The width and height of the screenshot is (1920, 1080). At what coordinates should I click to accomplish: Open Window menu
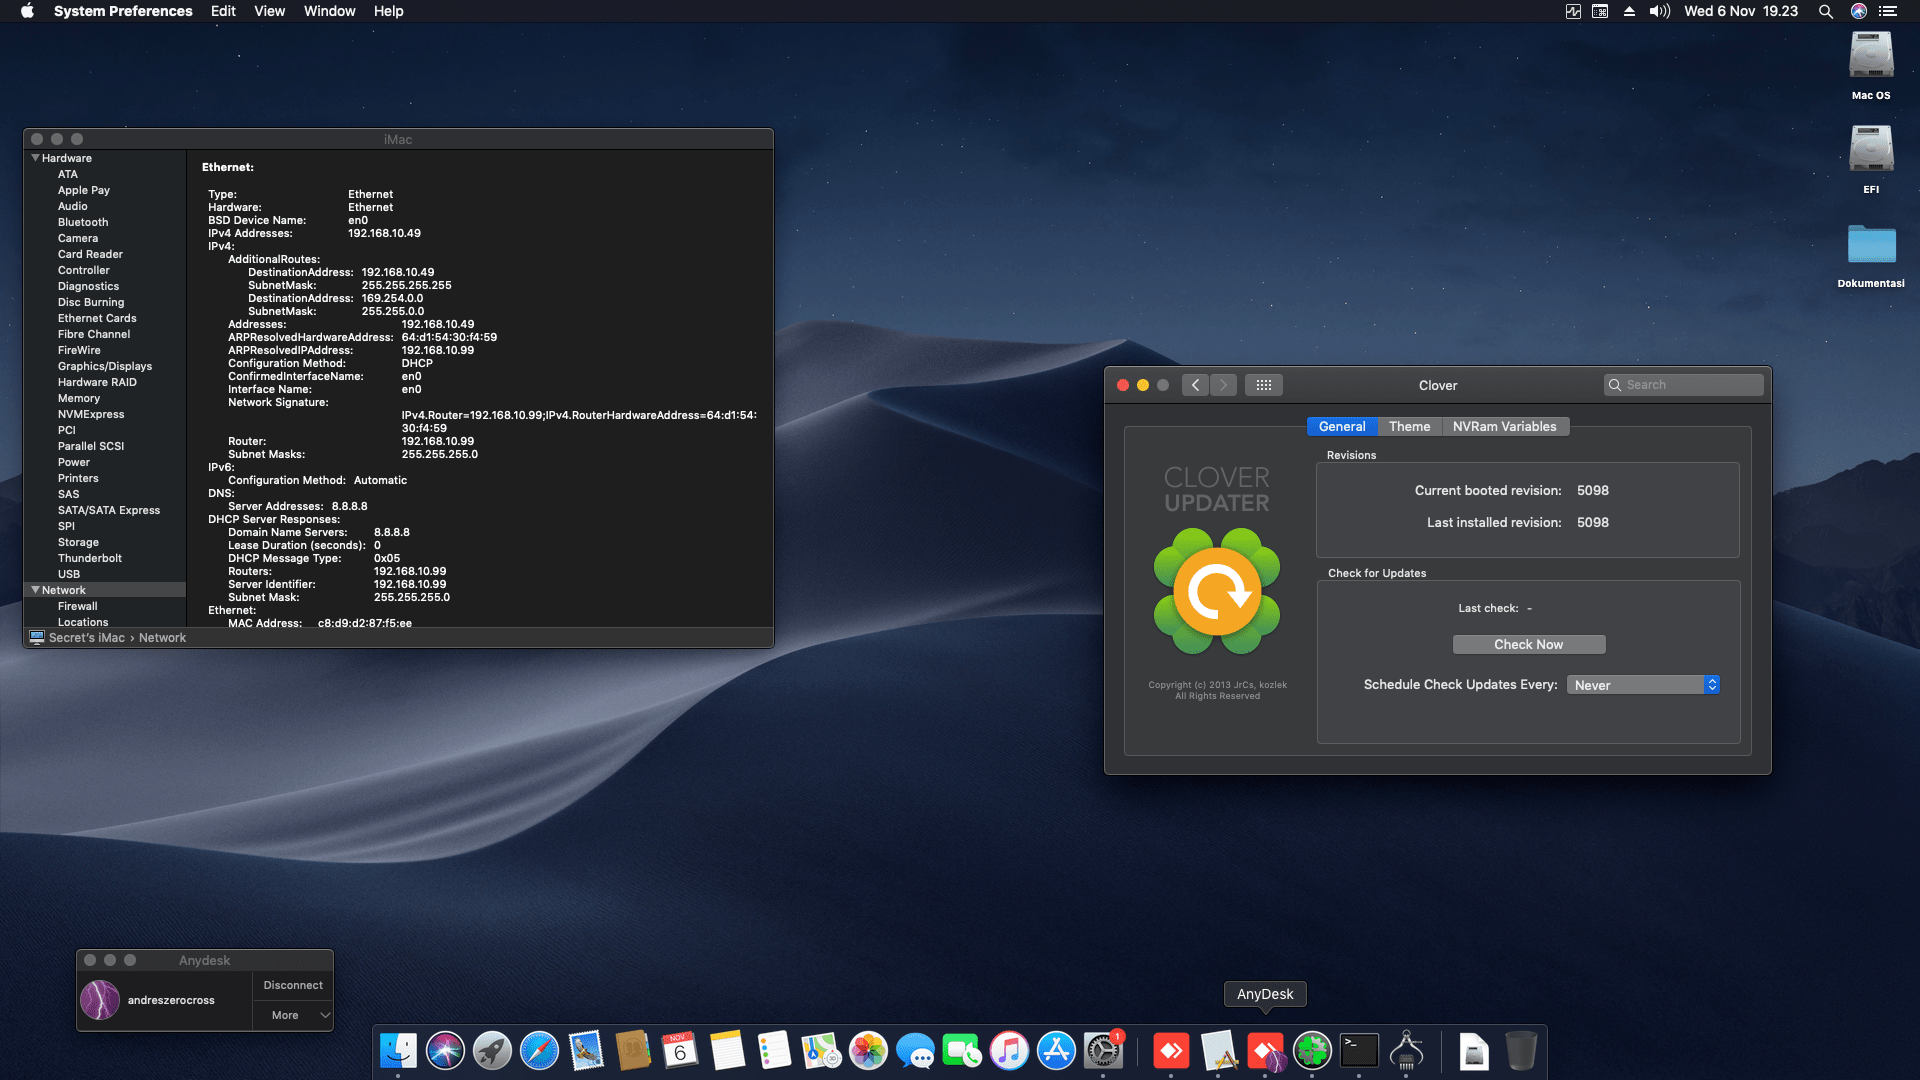point(329,11)
